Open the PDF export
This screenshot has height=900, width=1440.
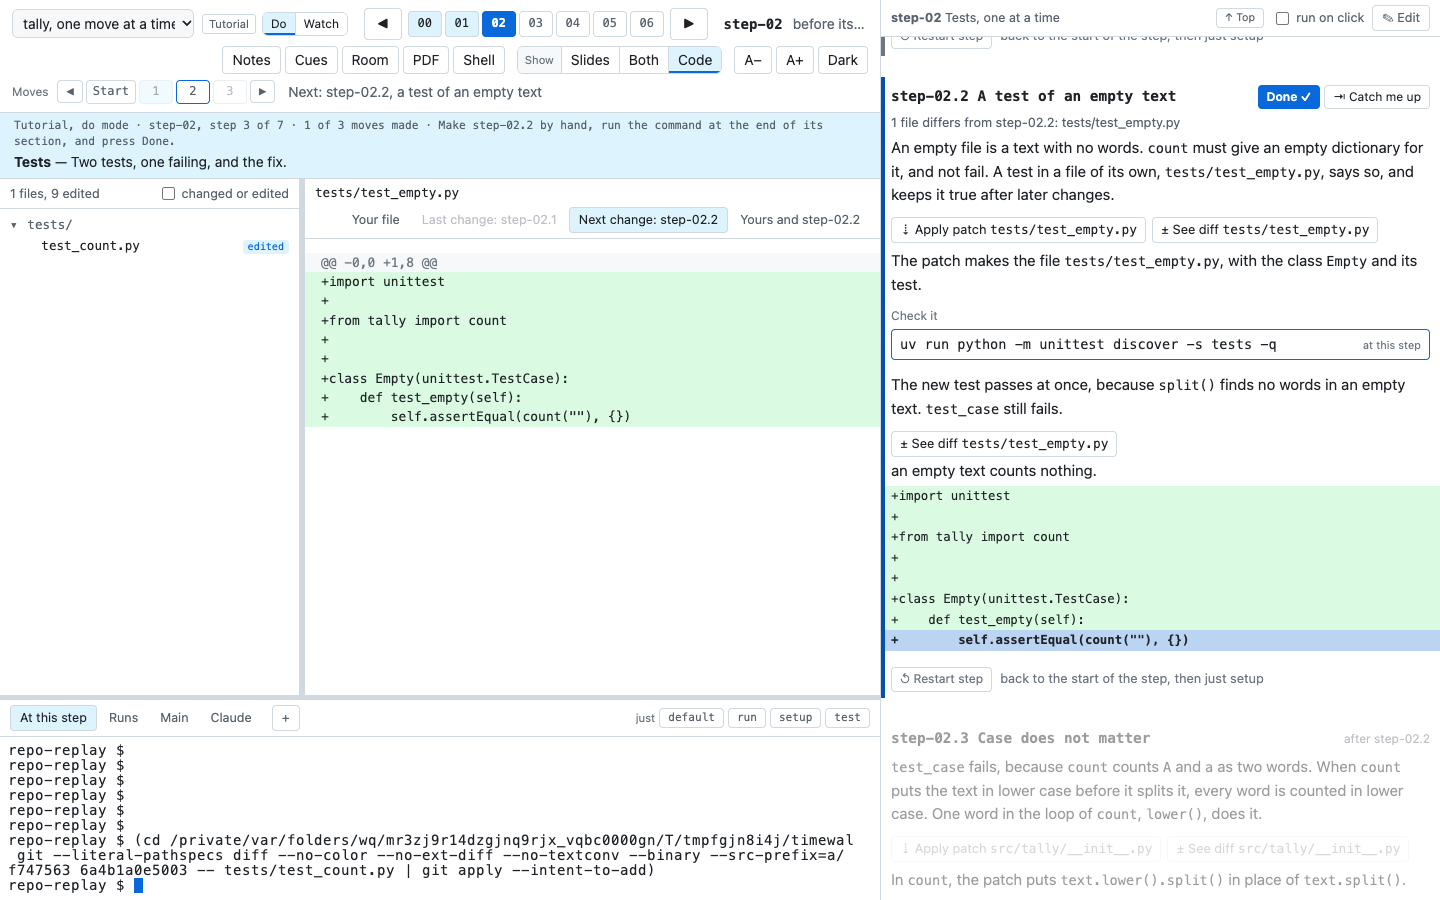[426, 60]
